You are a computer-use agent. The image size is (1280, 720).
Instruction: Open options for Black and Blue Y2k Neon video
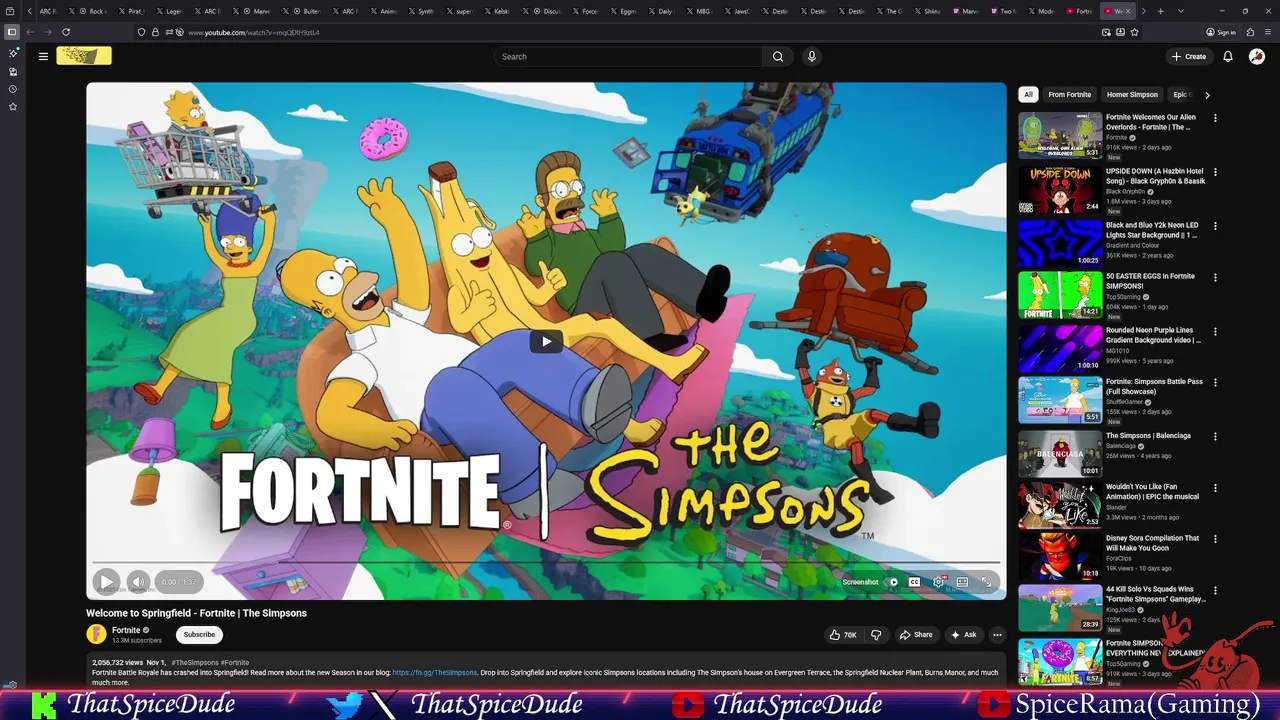pos(1215,226)
